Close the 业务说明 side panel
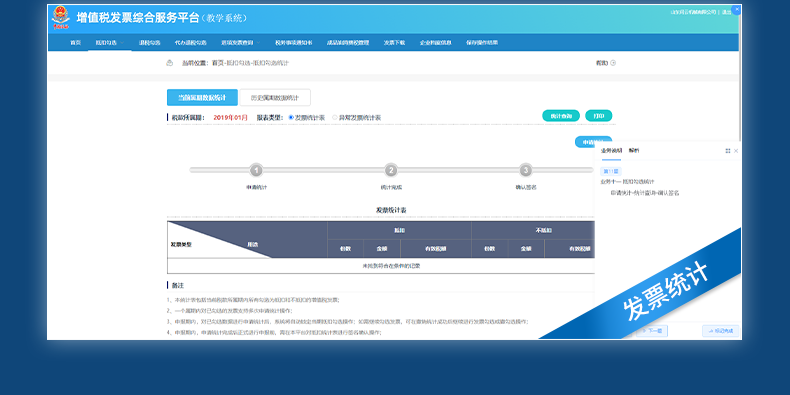The height and width of the screenshot is (395, 790). tap(736, 151)
